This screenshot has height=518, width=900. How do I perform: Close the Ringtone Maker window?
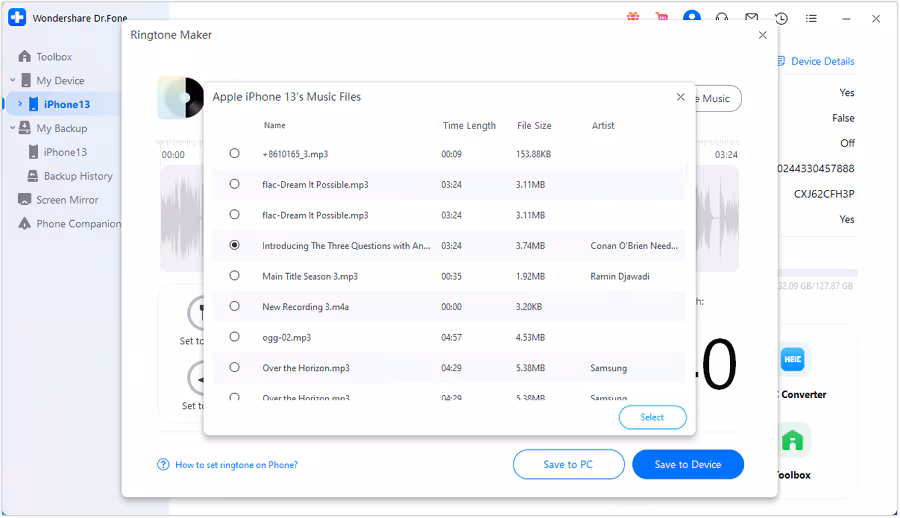coord(763,35)
